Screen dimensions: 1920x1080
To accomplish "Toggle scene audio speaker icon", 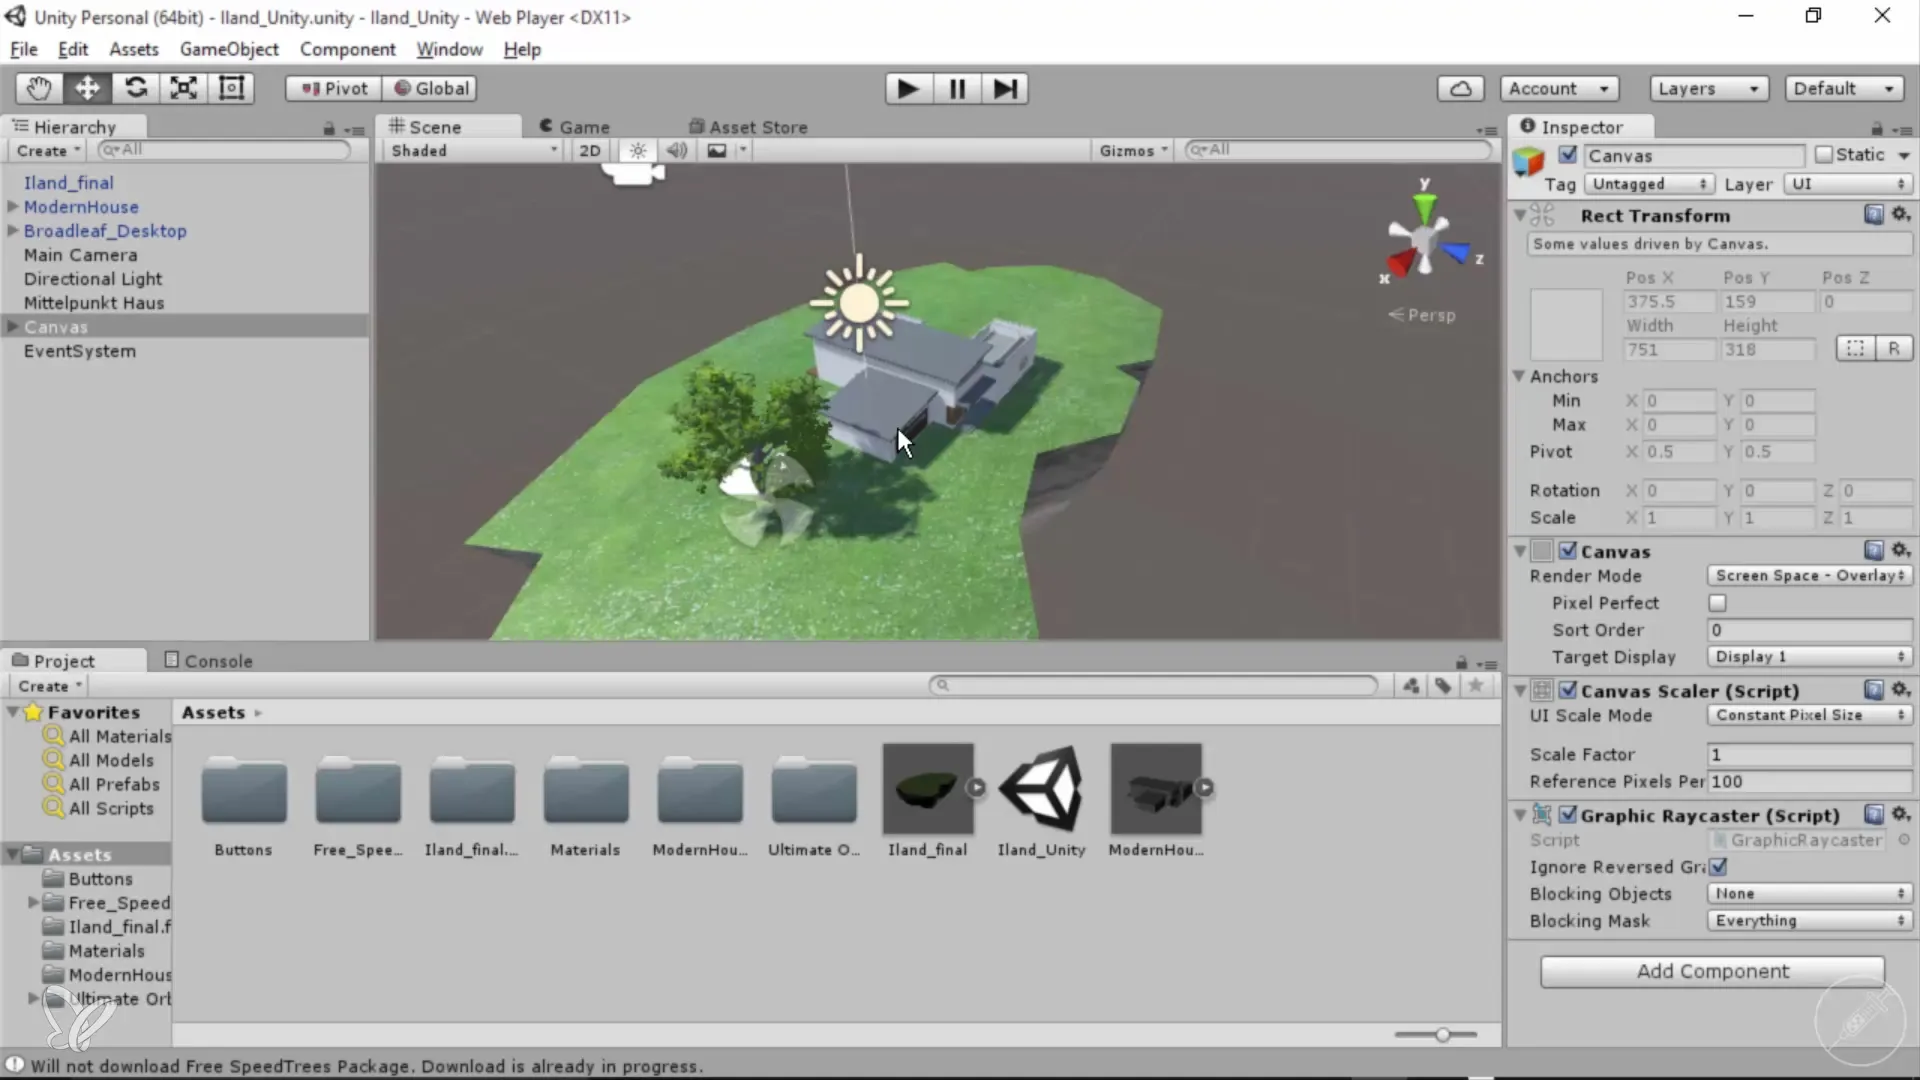I will tap(677, 150).
